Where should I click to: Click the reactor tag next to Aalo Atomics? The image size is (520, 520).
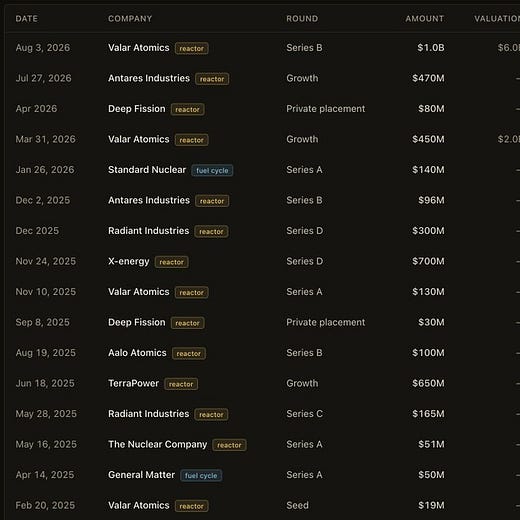pos(189,353)
